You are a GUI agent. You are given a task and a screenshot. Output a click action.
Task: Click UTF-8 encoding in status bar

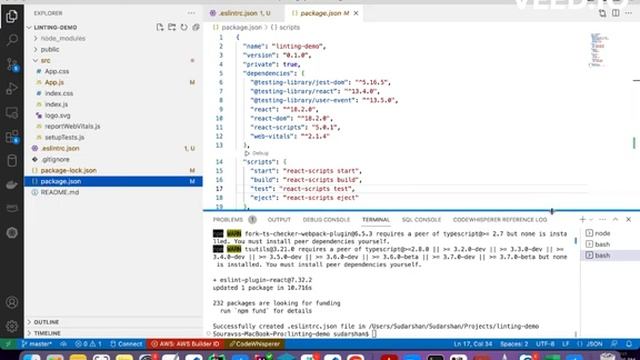pyautogui.click(x=545, y=344)
